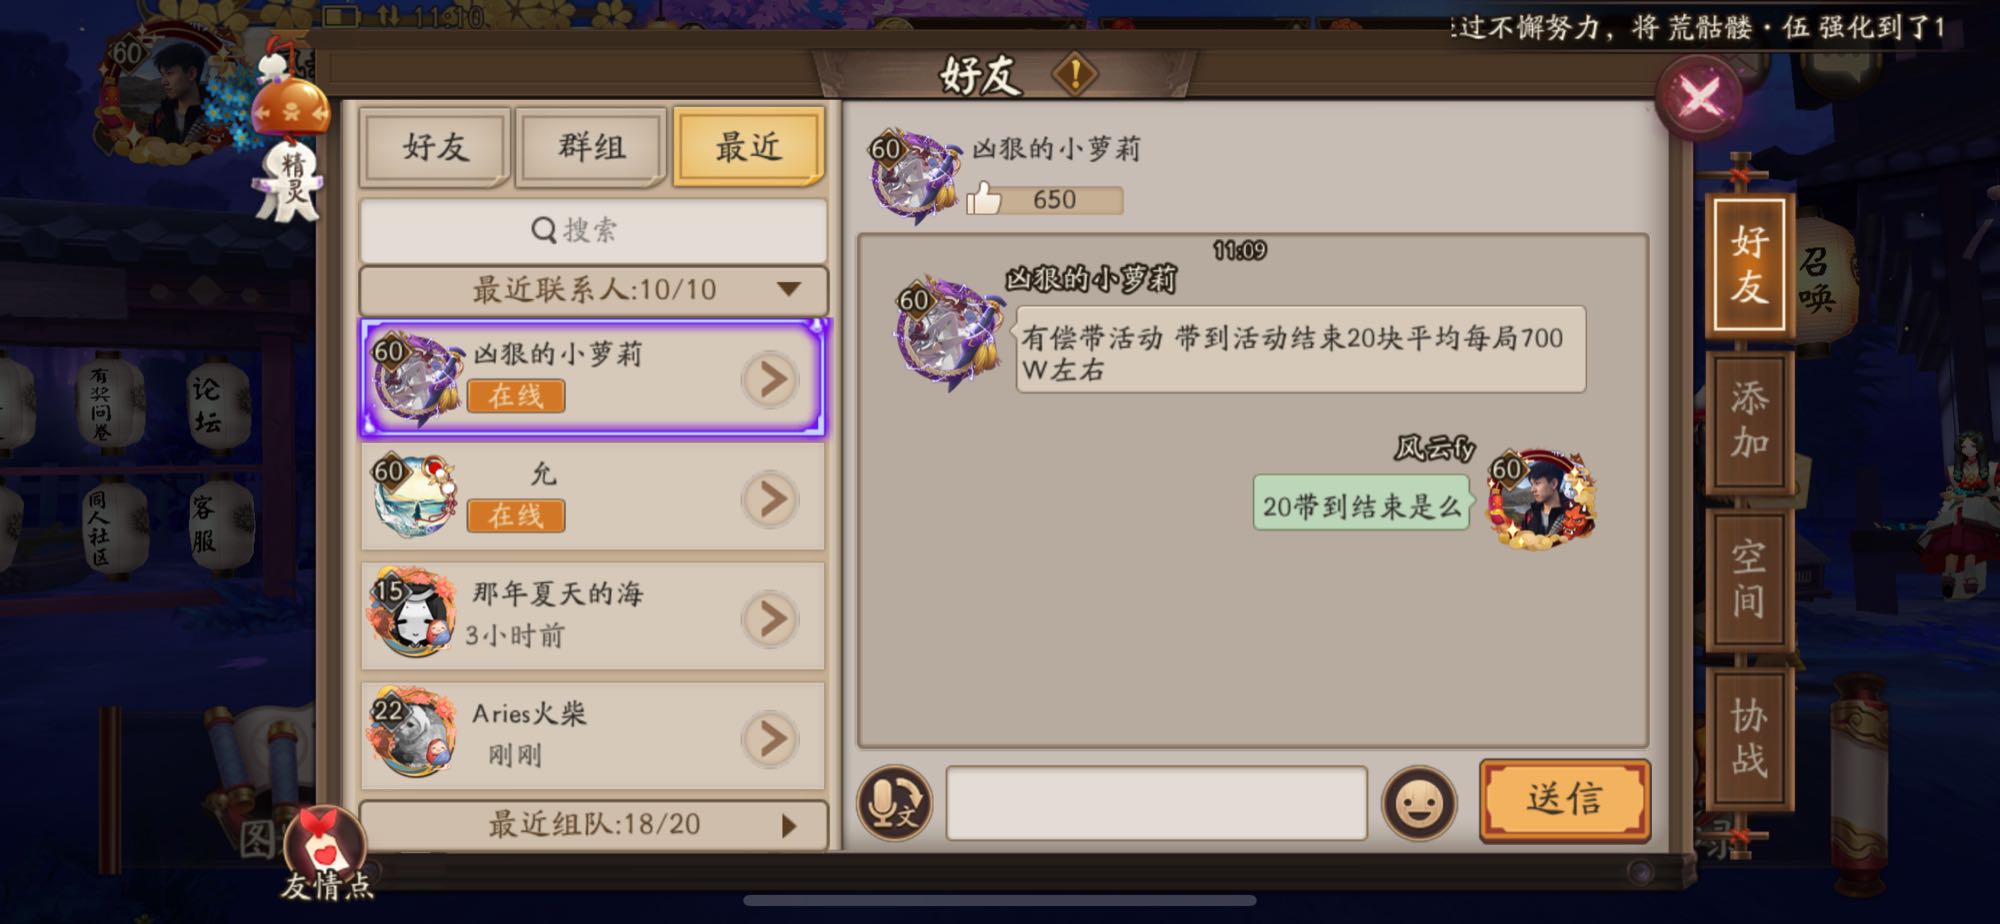Open arrow next to 那年夏天的海
The width and height of the screenshot is (2000, 924).
(x=770, y=619)
